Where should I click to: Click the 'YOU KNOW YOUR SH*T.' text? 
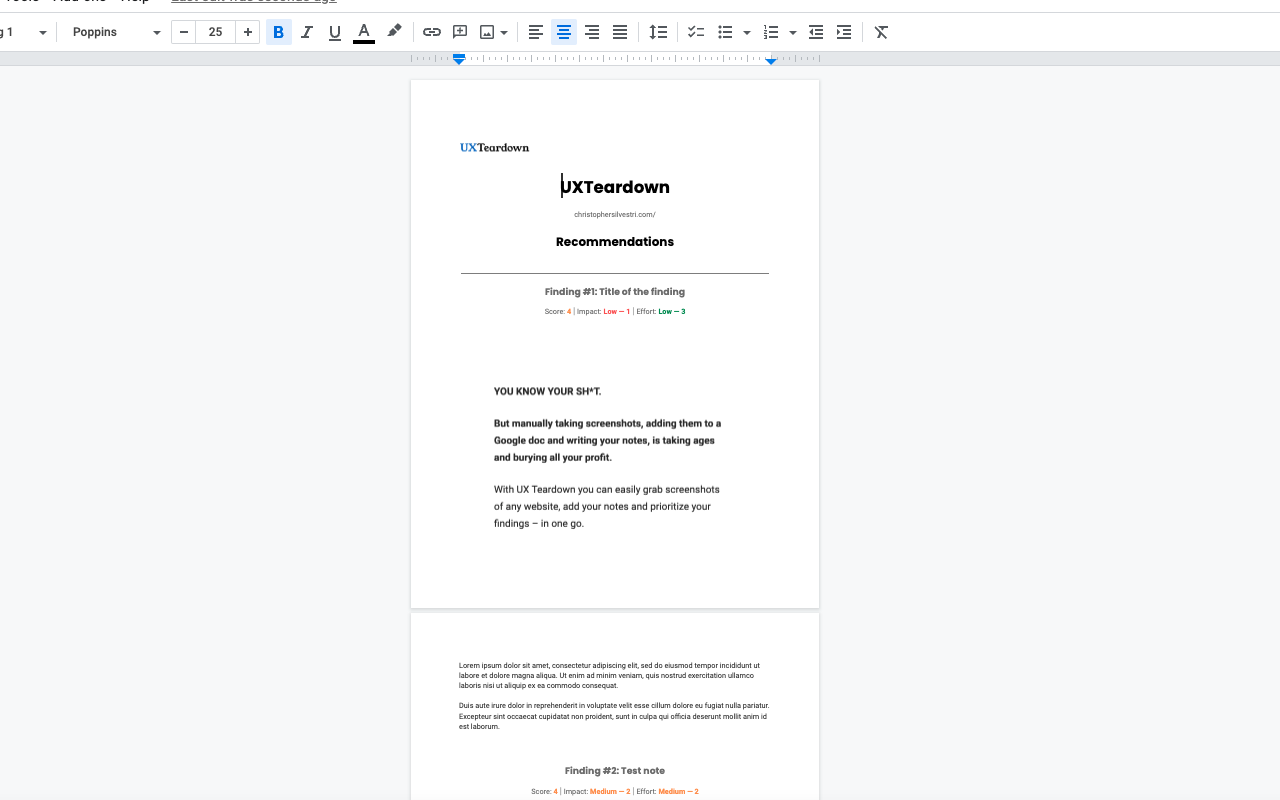pyautogui.click(x=547, y=391)
